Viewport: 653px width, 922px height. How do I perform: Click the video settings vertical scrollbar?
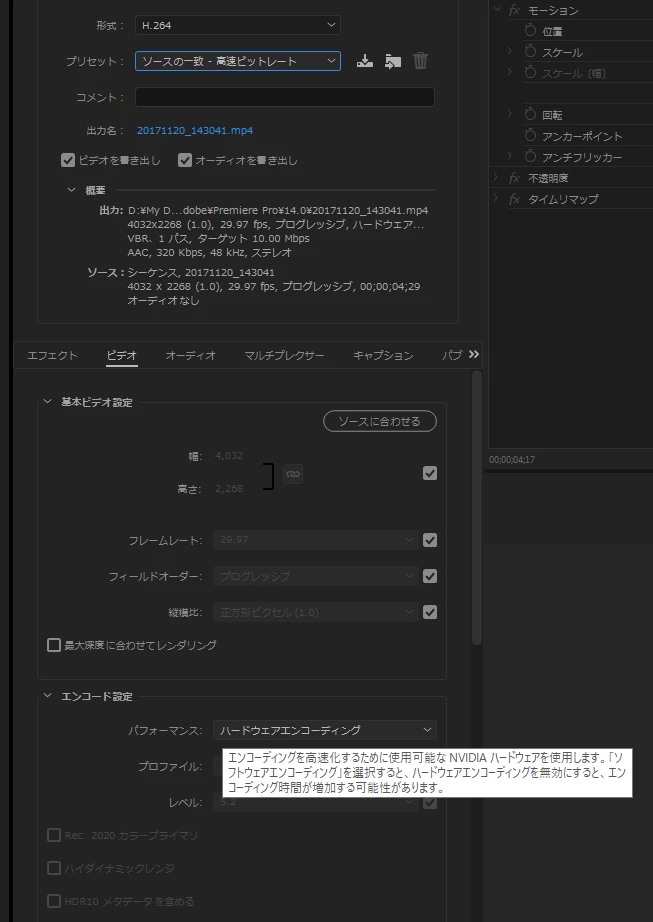477,507
